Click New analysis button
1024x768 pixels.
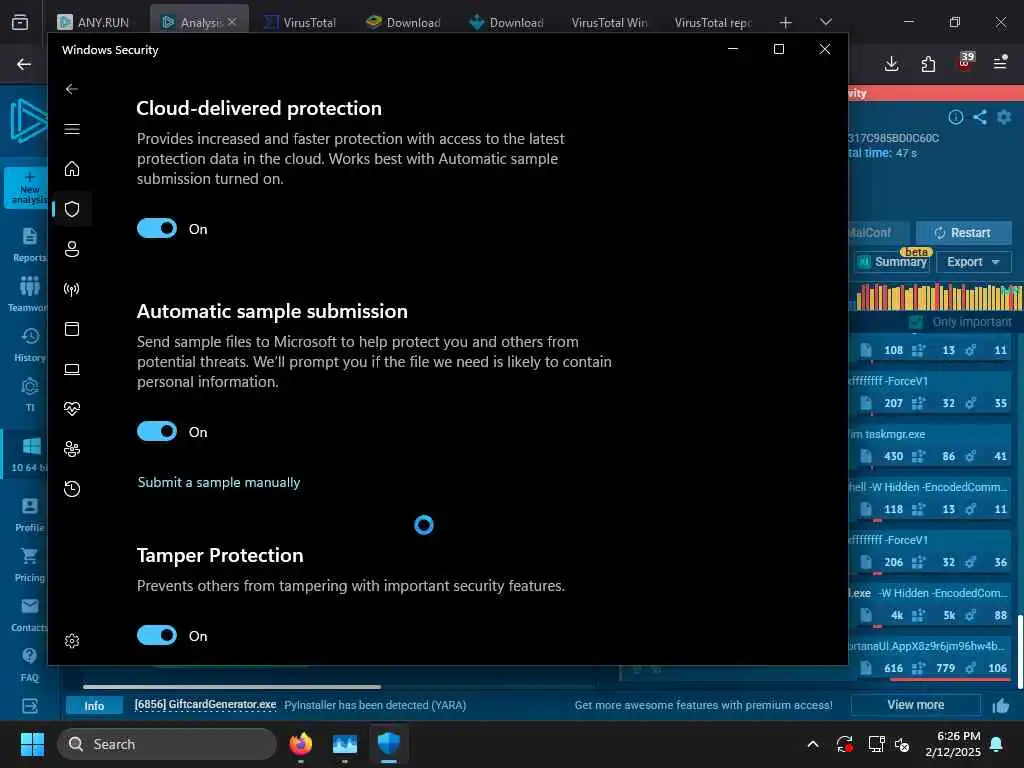(x=27, y=188)
